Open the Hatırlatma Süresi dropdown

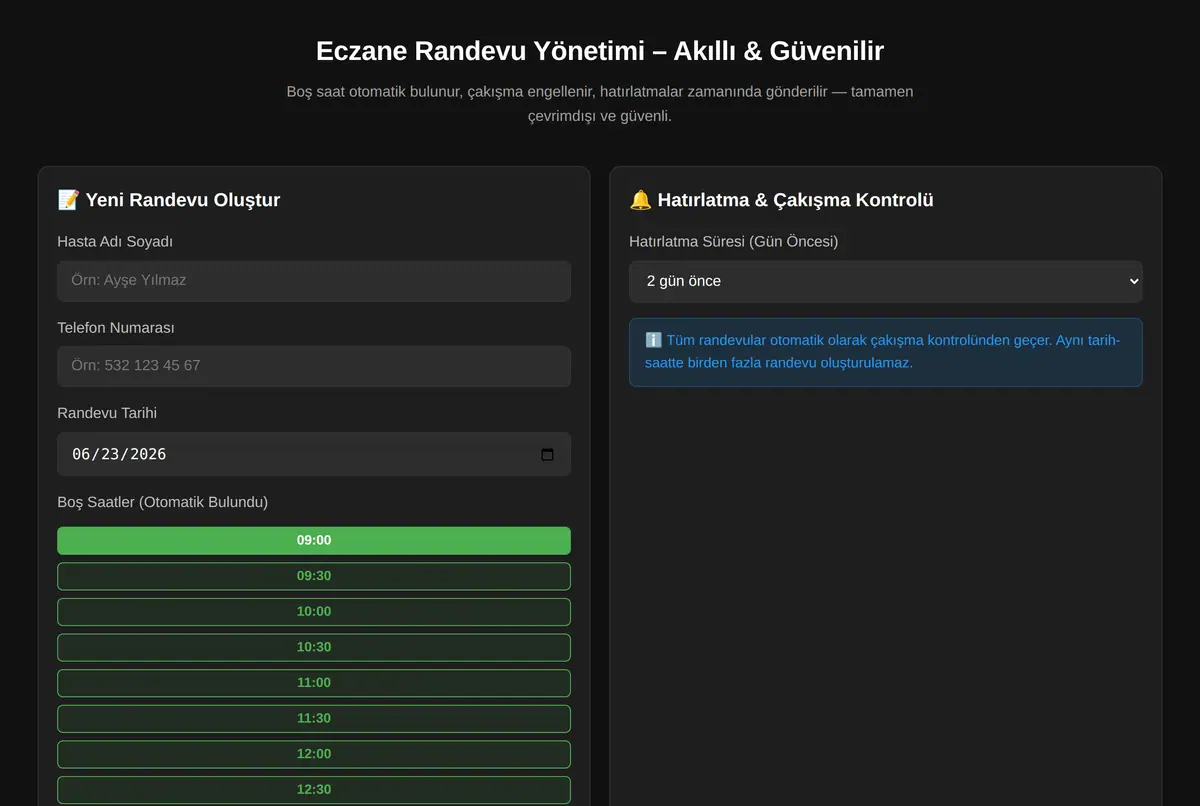click(885, 281)
